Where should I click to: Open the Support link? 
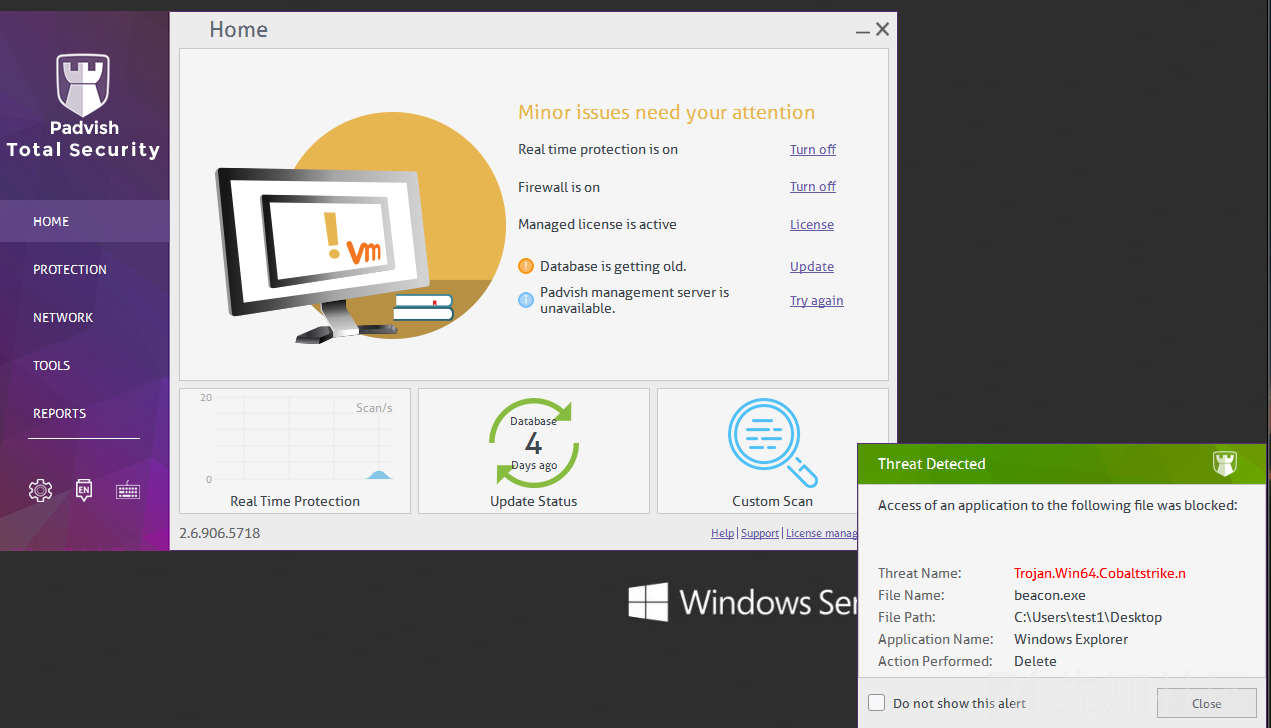[760, 533]
